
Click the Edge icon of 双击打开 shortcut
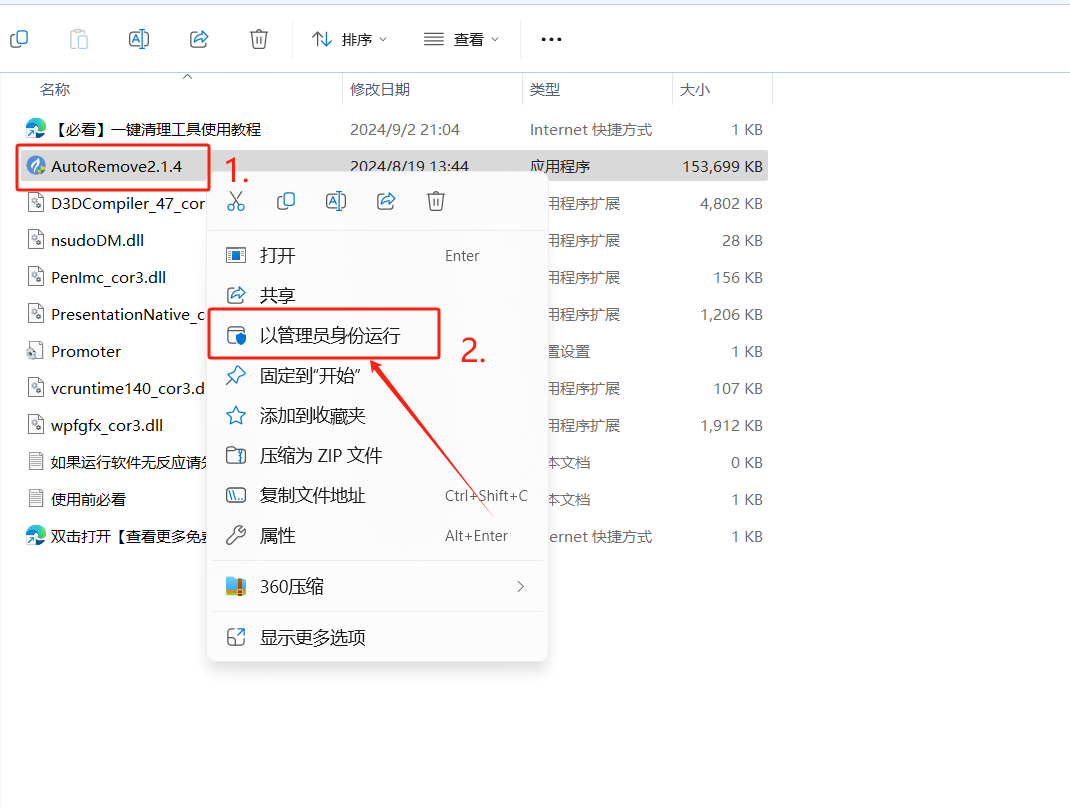[x=35, y=535]
